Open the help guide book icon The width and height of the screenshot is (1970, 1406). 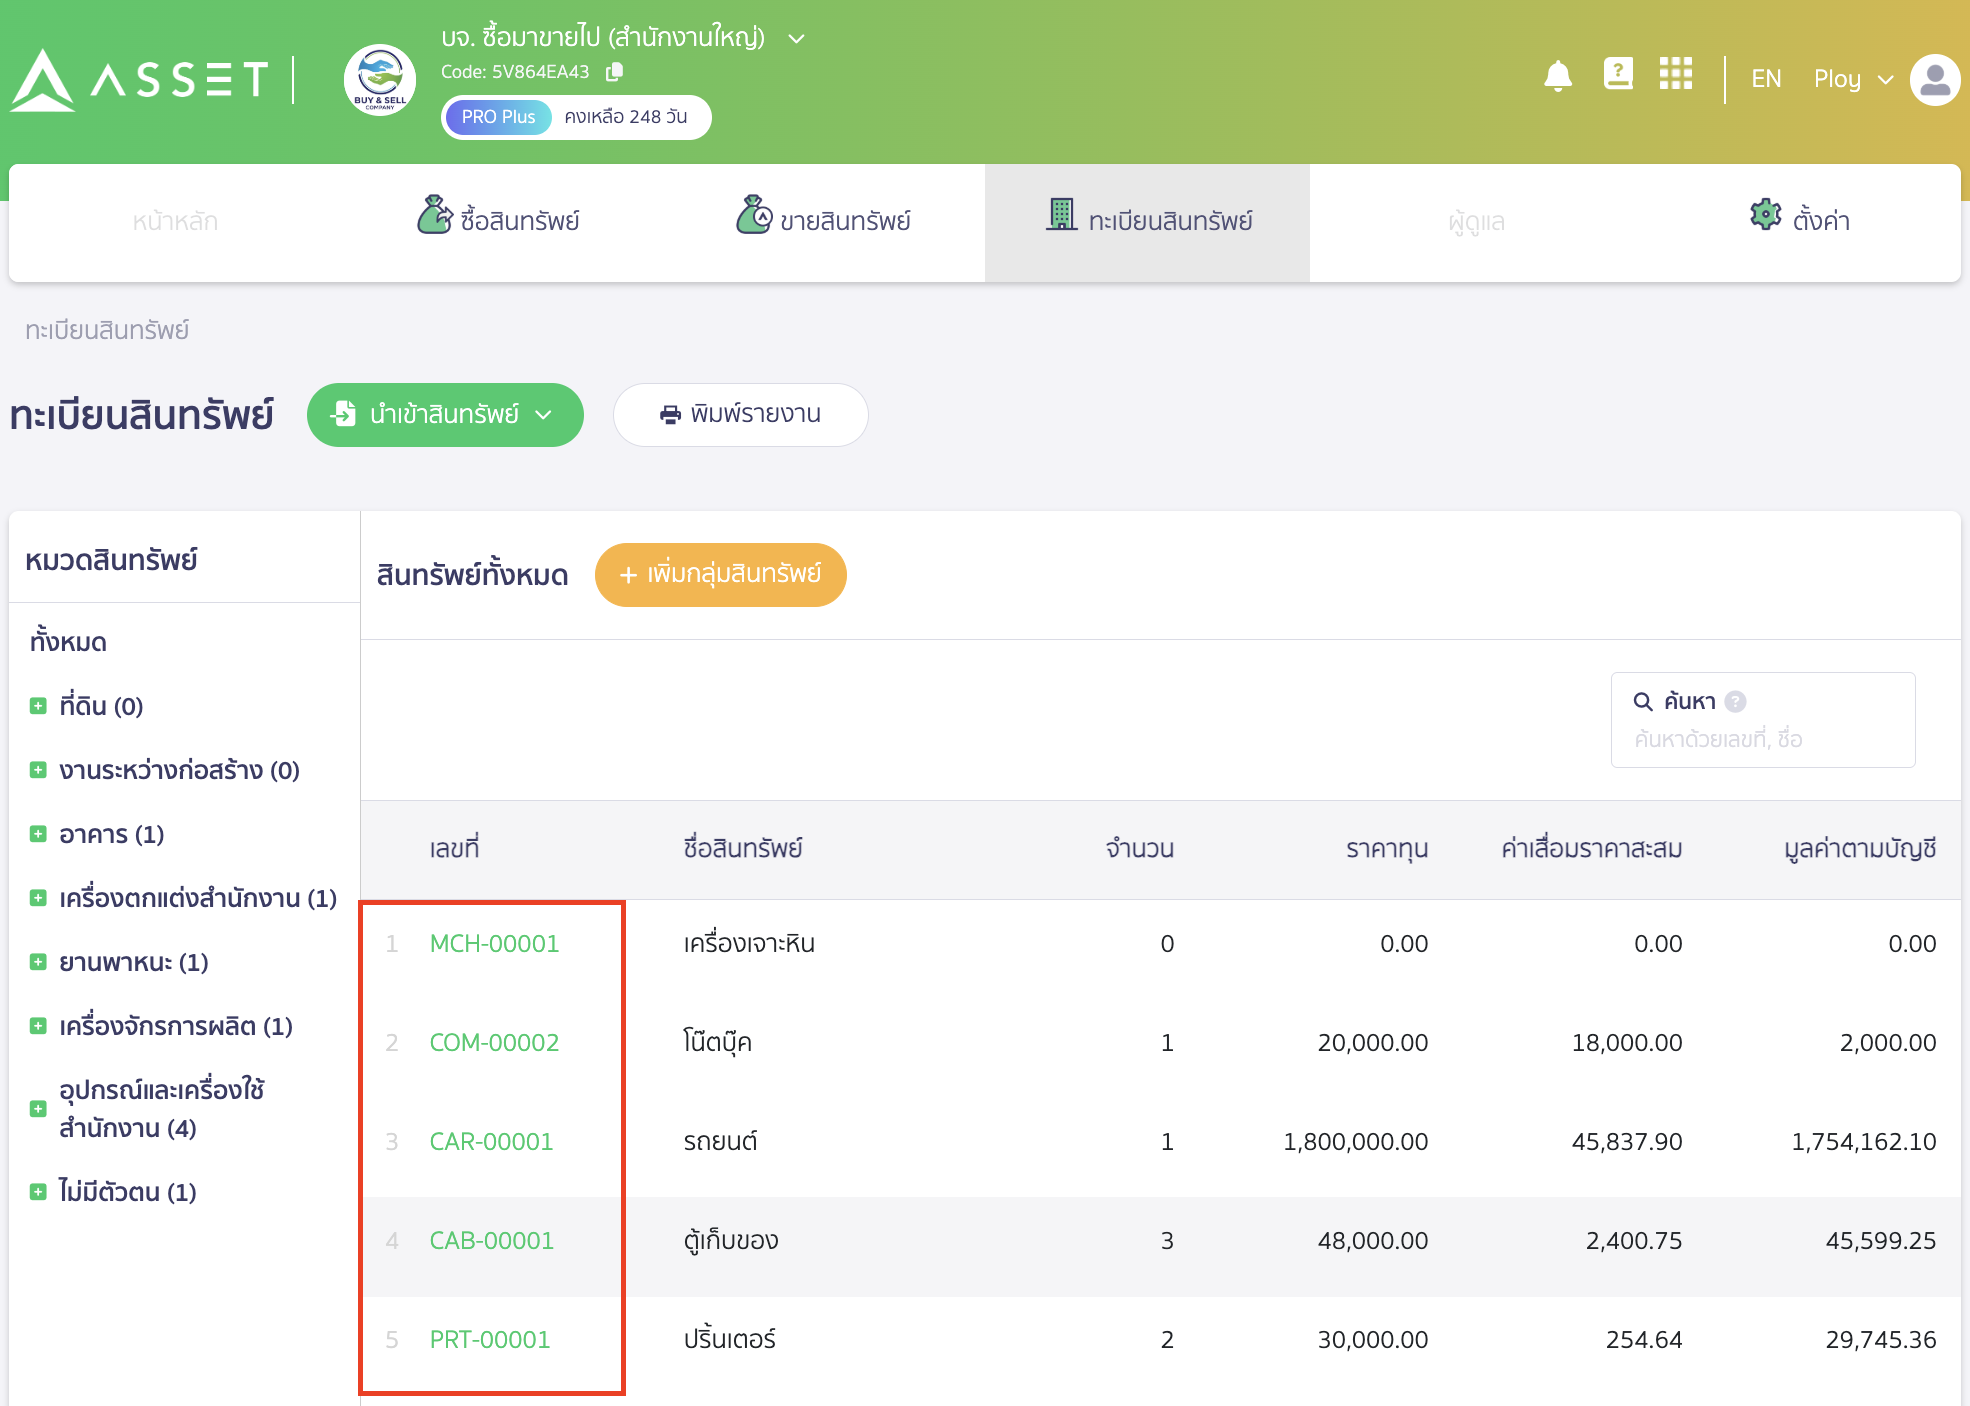click(1617, 74)
